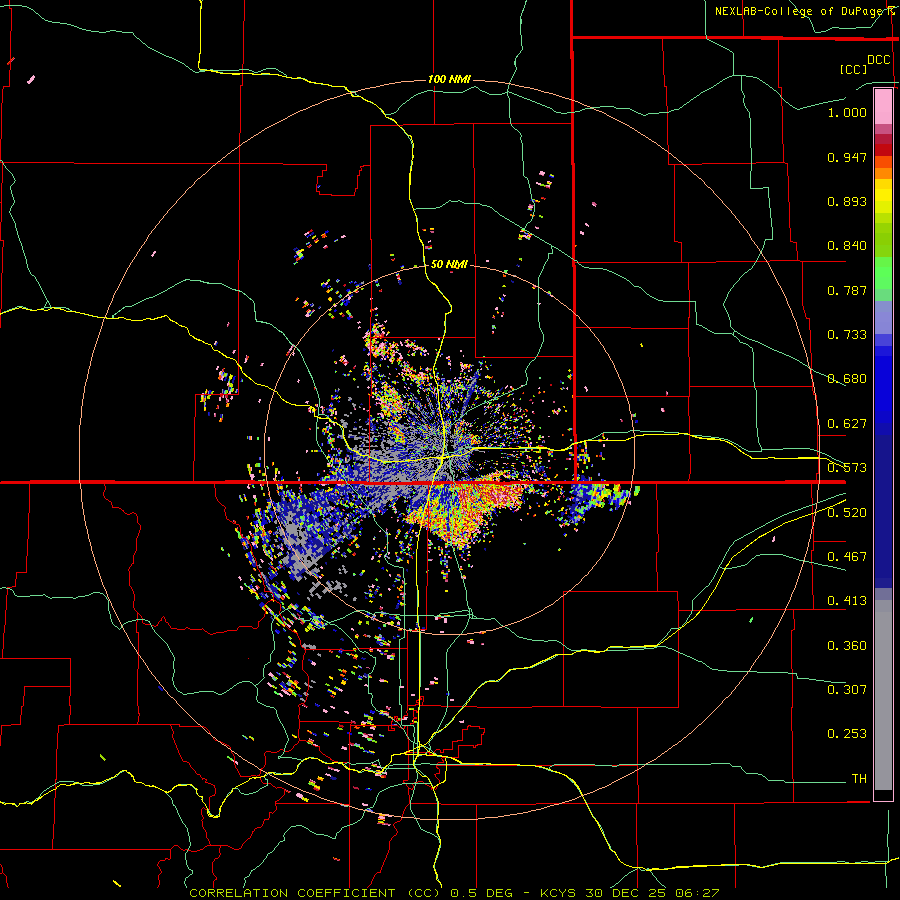Pick the yellow segment of the color scale
This screenshot has height=900, width=900.
click(x=883, y=197)
